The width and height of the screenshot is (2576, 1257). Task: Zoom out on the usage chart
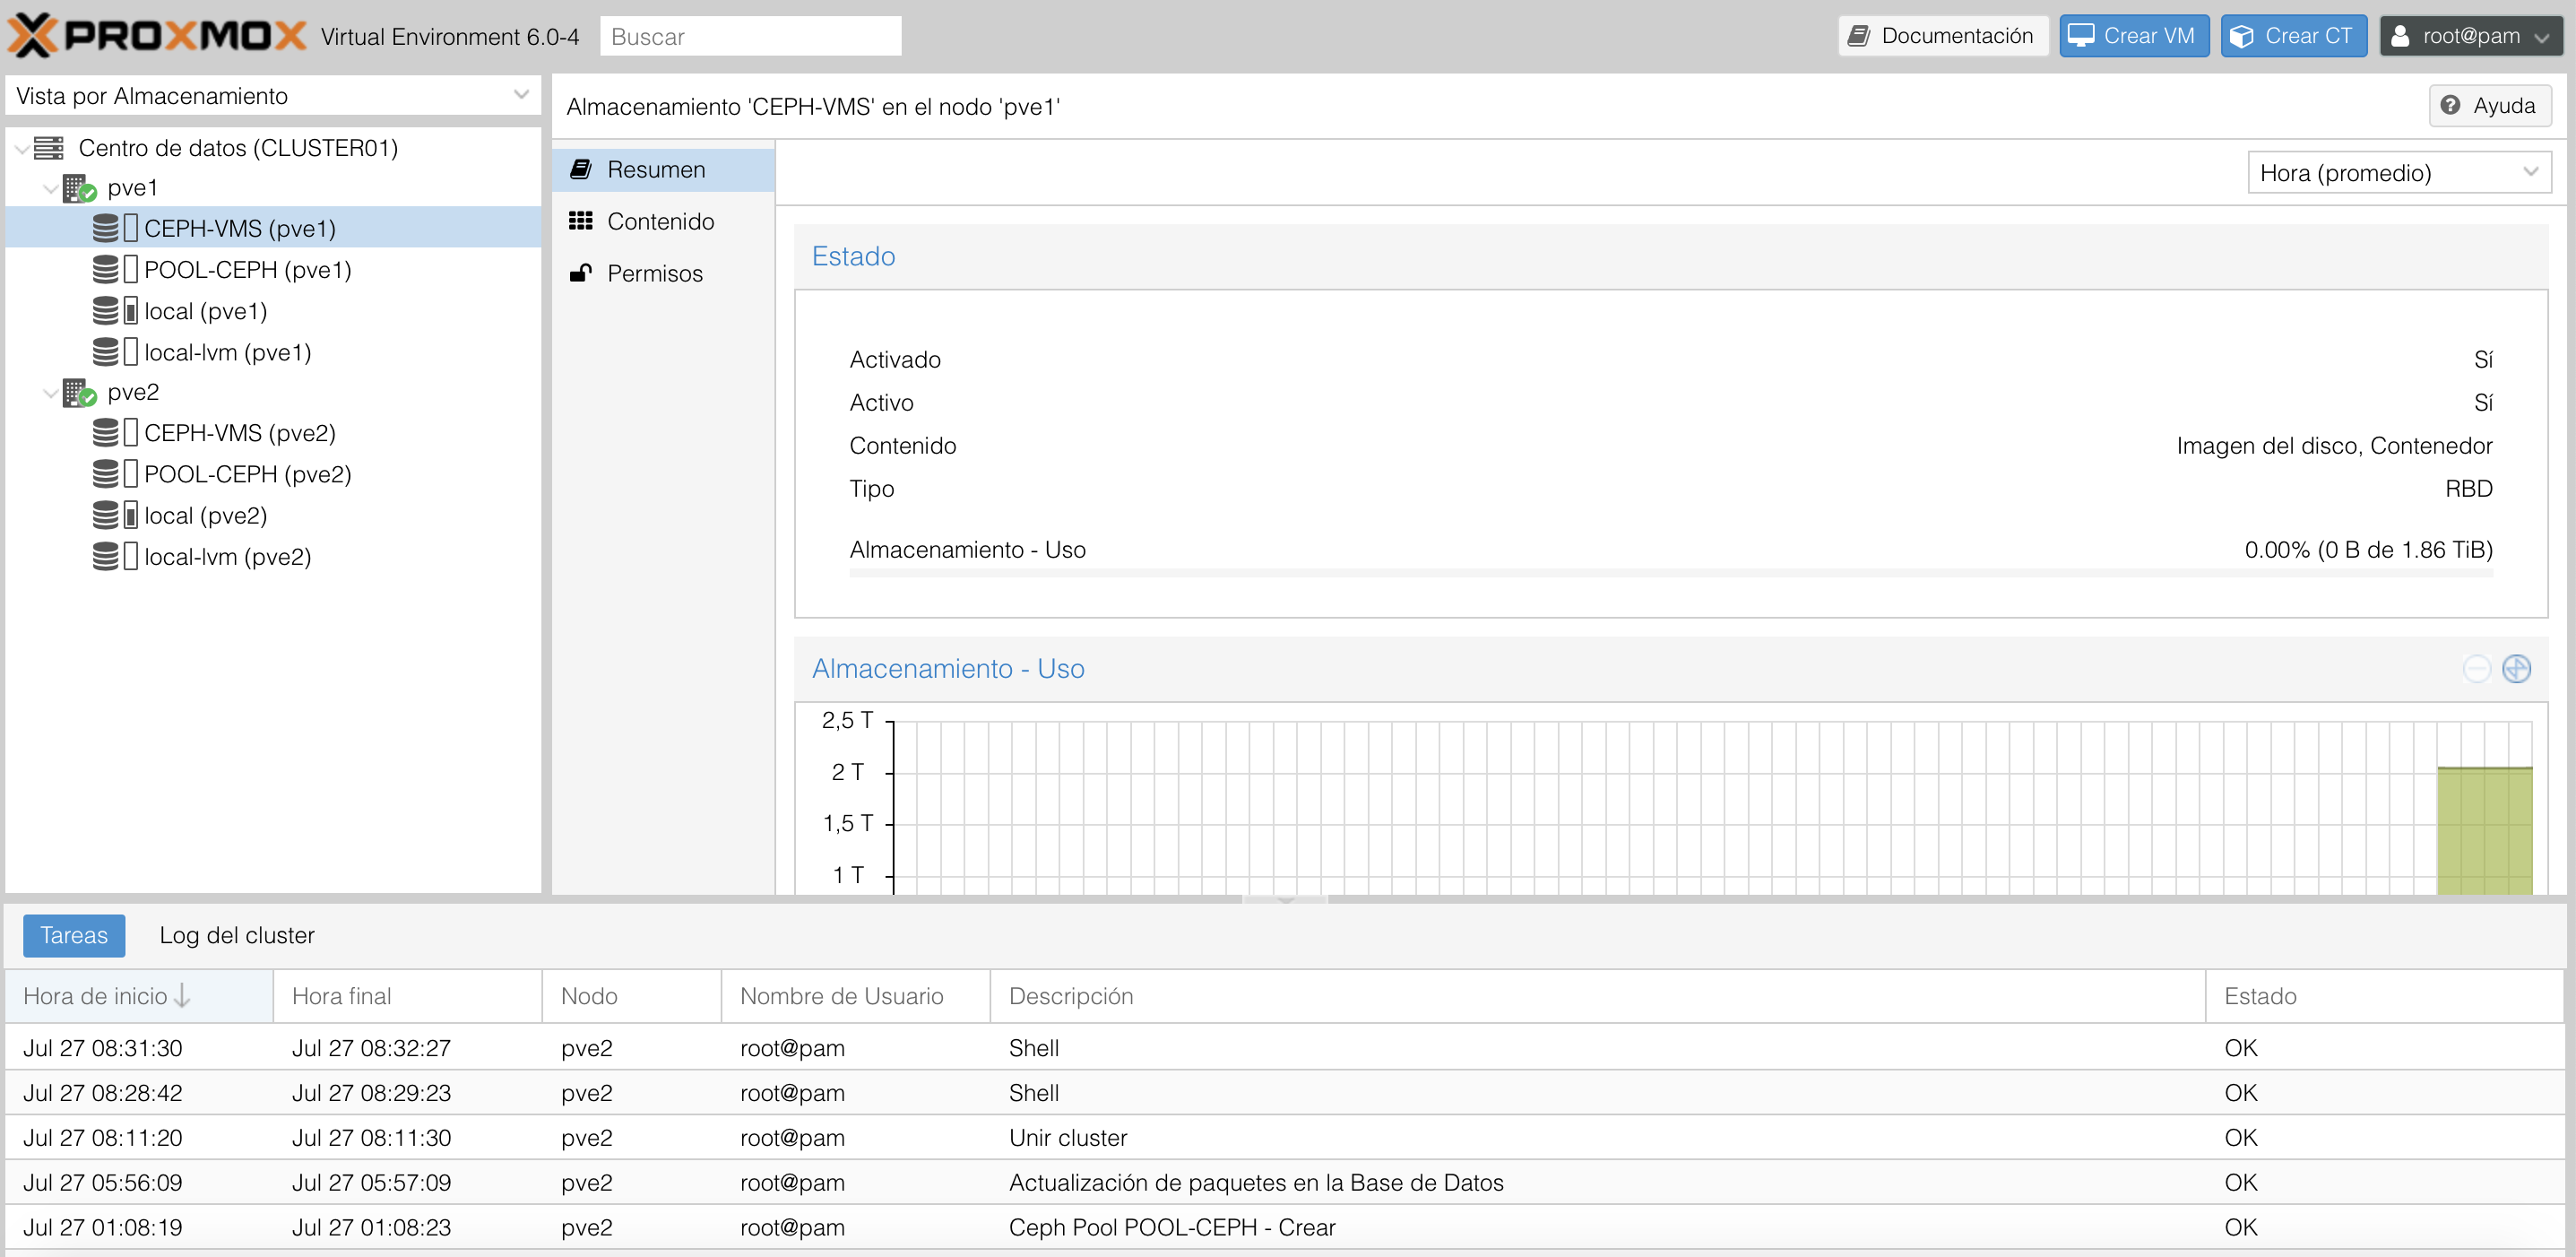2477,668
